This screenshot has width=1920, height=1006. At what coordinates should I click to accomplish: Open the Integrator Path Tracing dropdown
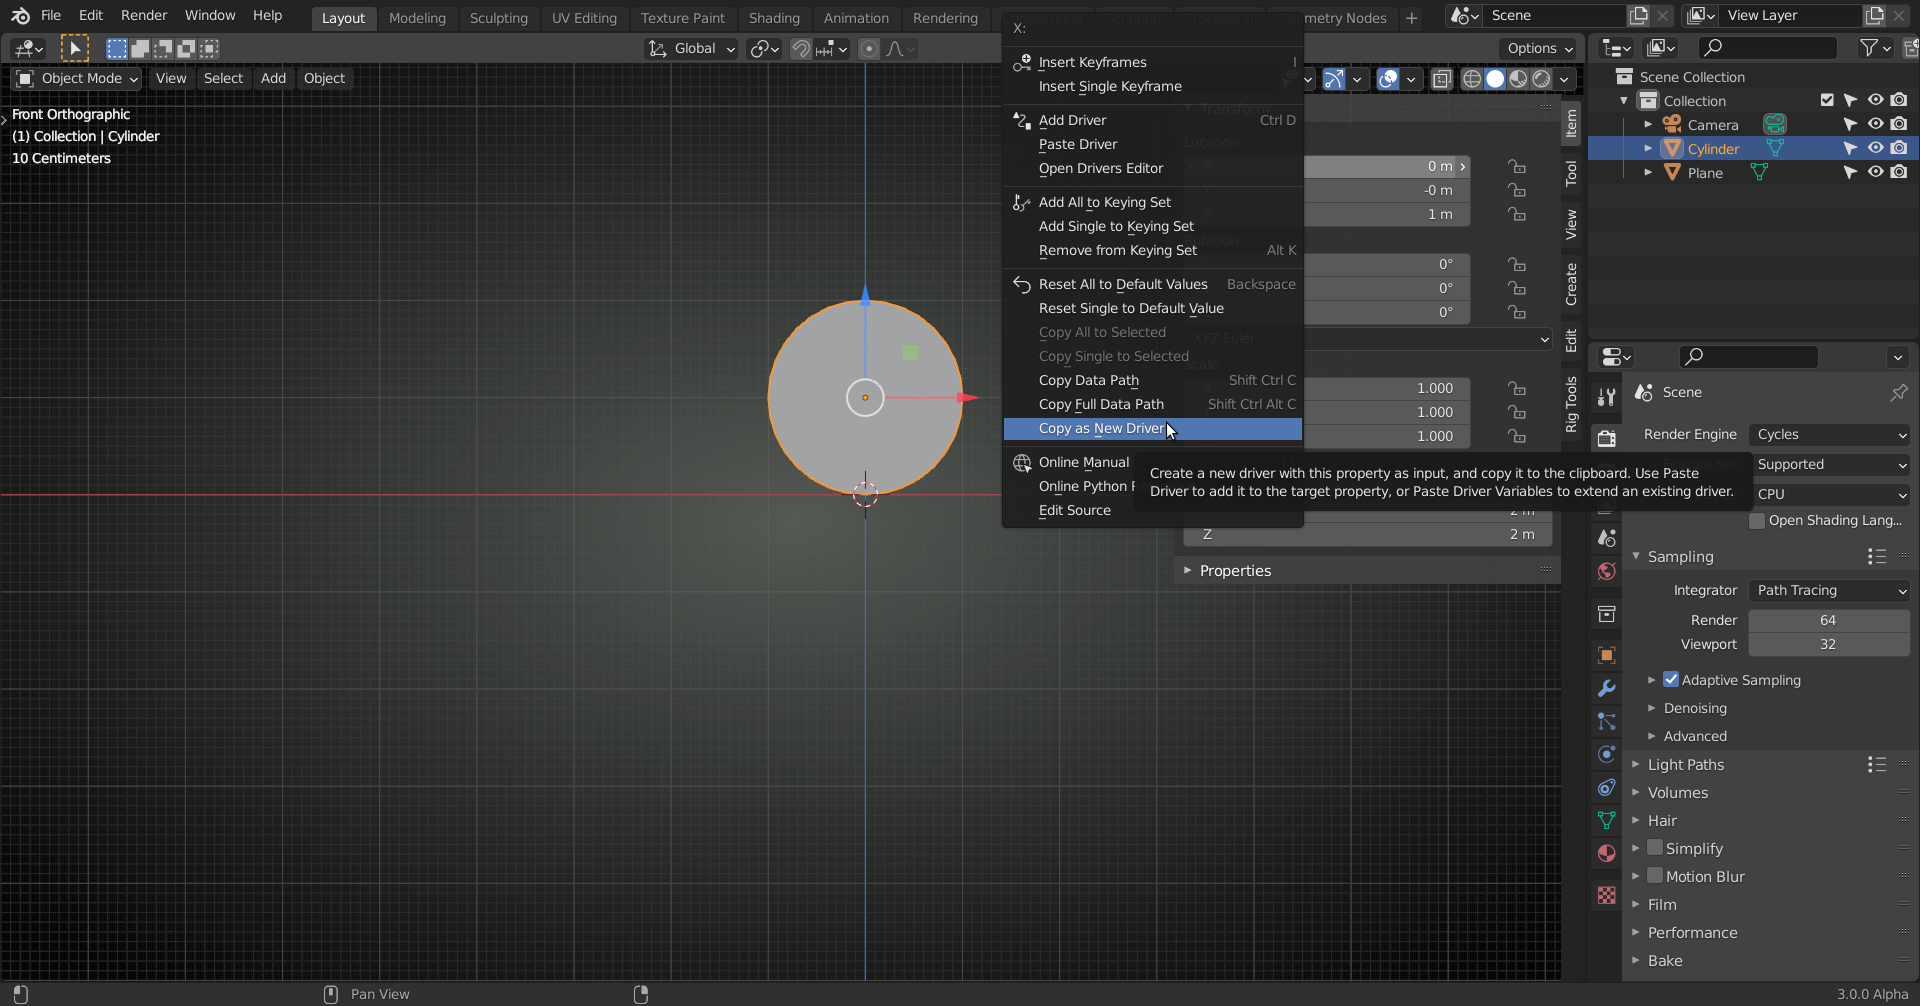(1830, 590)
